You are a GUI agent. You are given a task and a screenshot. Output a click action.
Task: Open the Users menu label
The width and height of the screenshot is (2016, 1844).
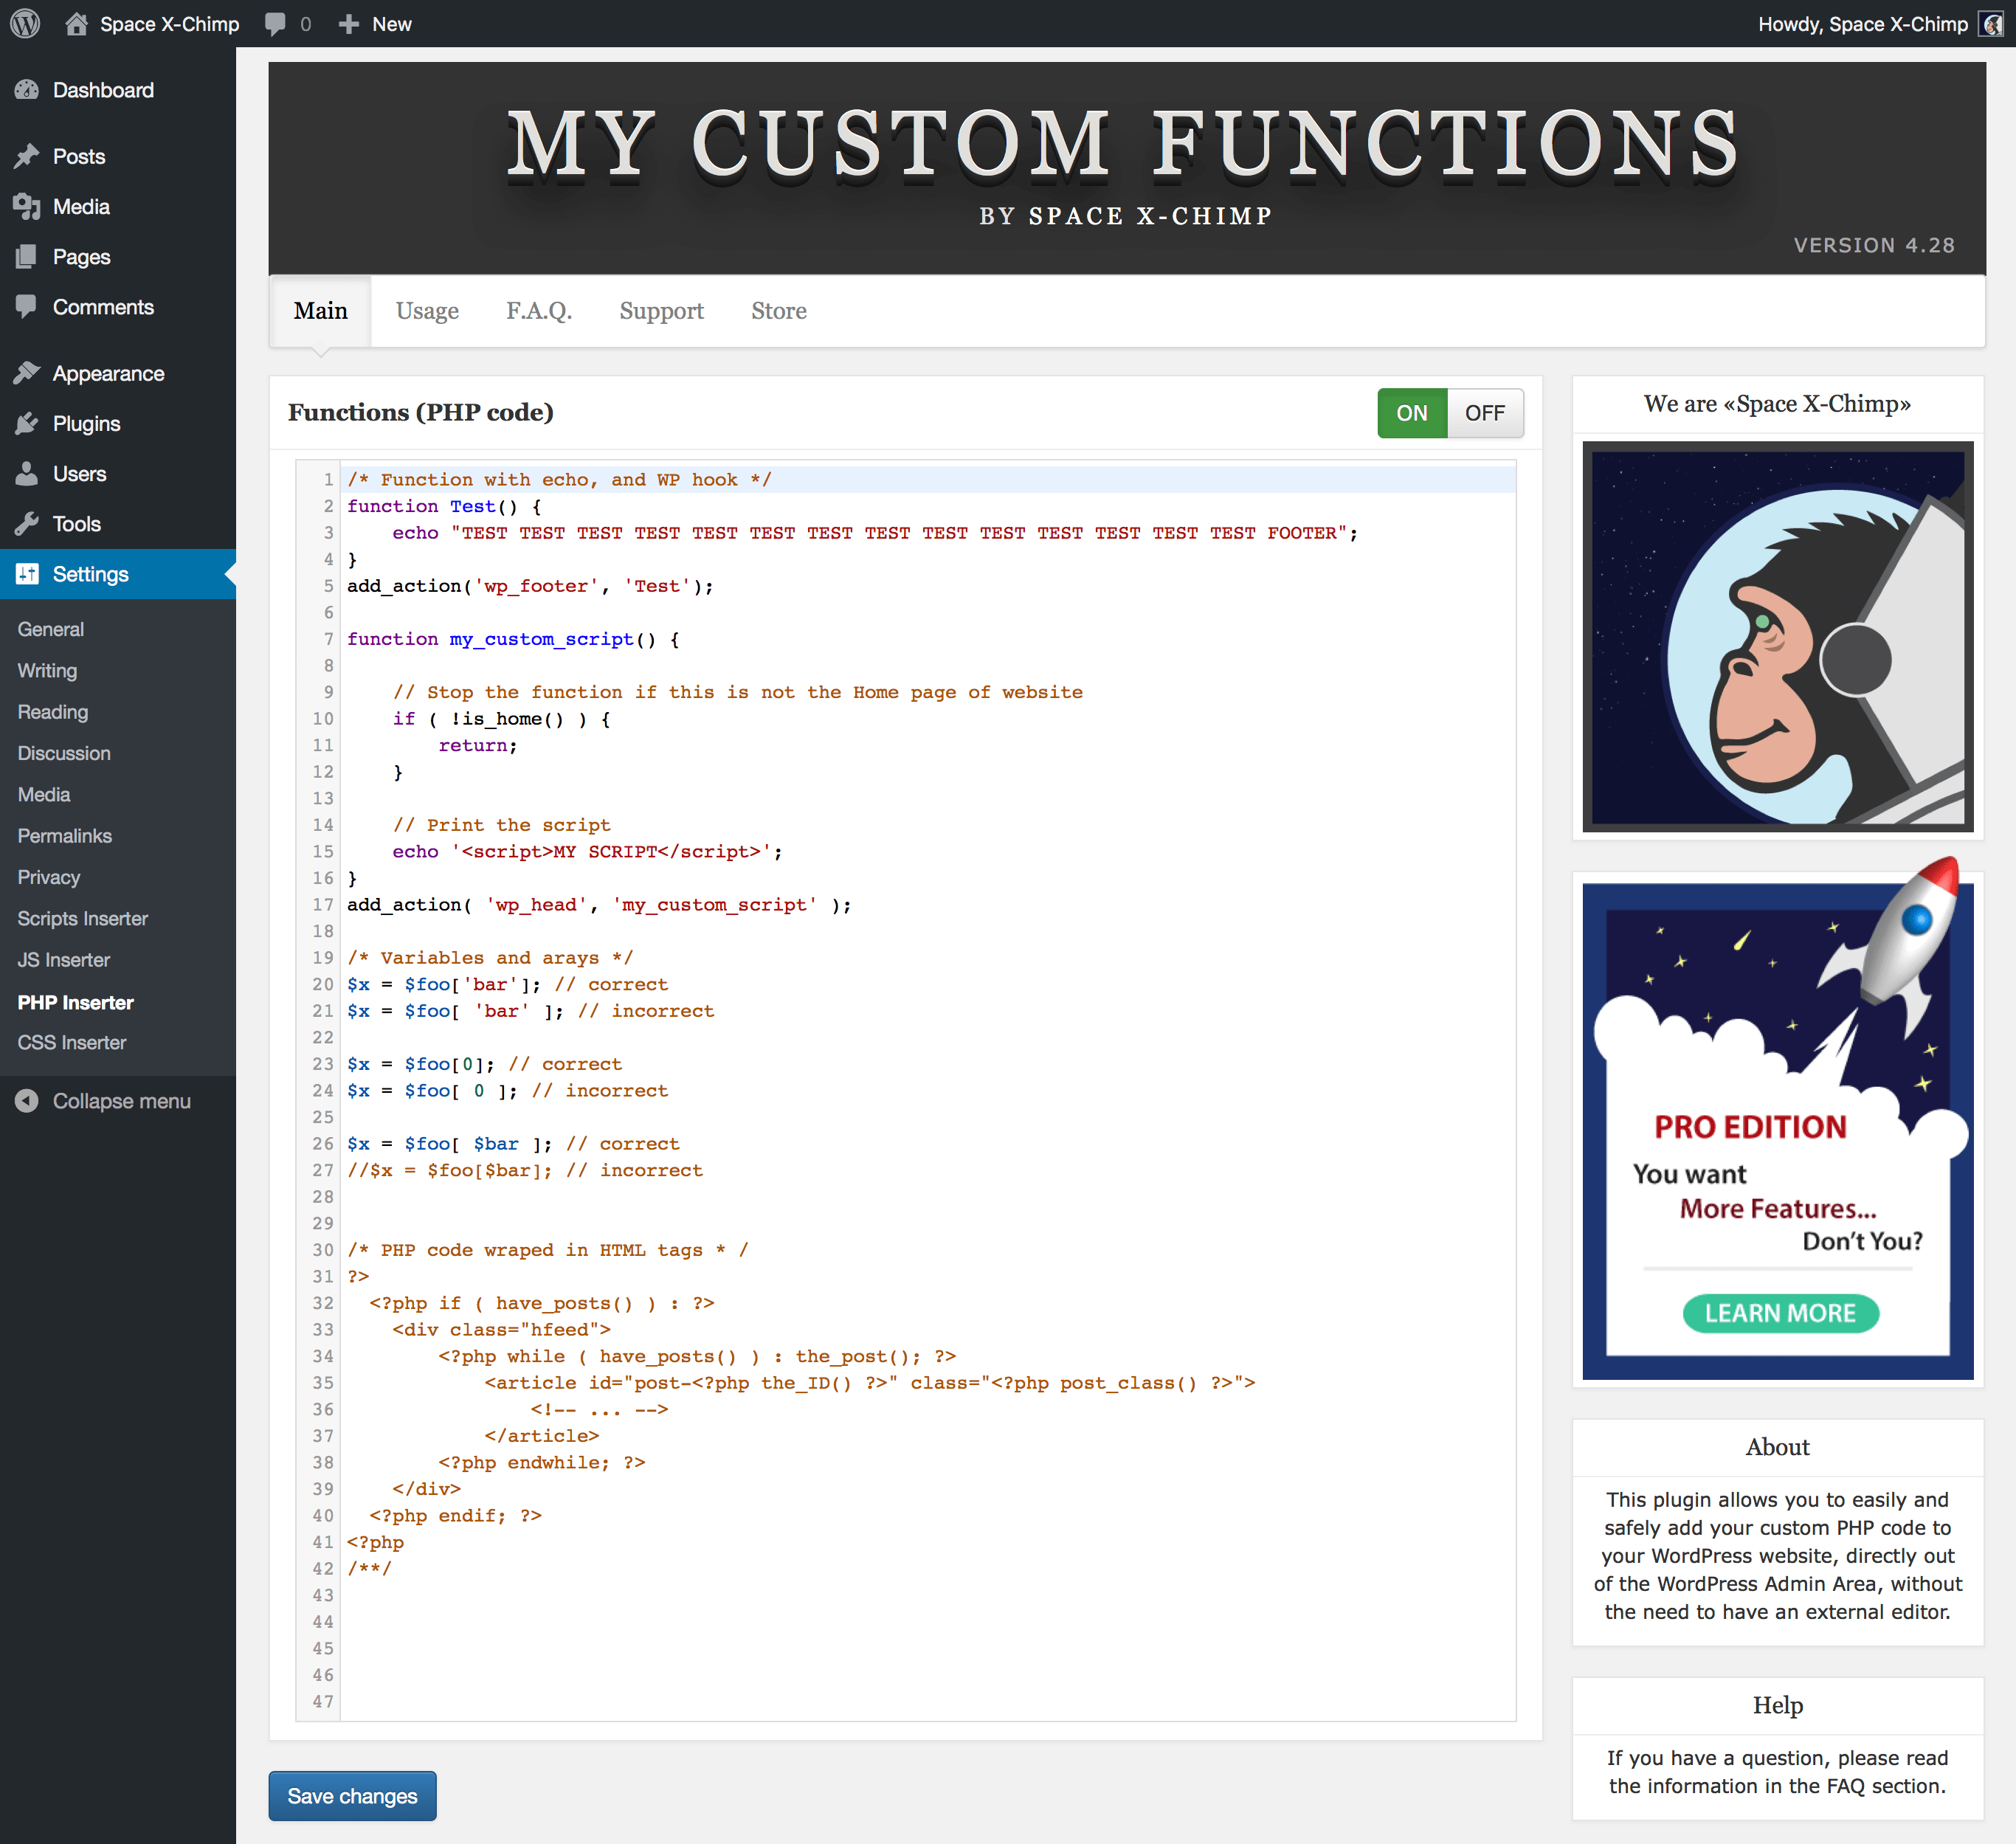pyautogui.click(x=79, y=474)
